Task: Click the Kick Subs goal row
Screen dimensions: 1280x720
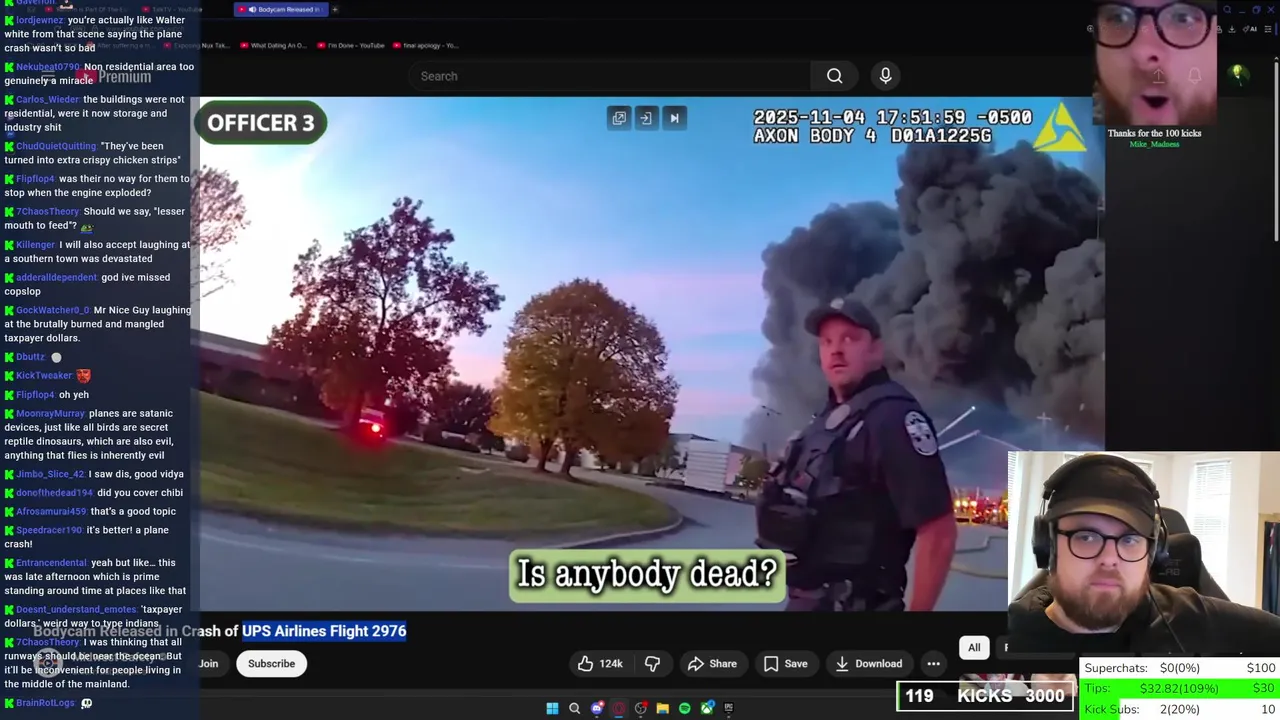Action: point(1179,709)
